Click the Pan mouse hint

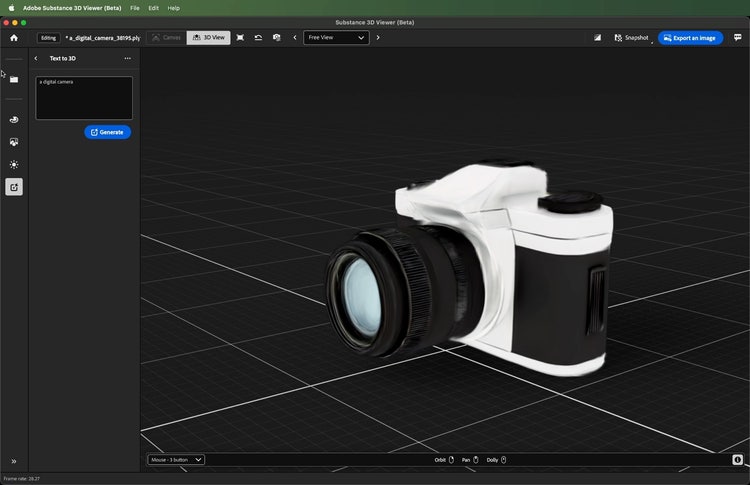point(470,460)
